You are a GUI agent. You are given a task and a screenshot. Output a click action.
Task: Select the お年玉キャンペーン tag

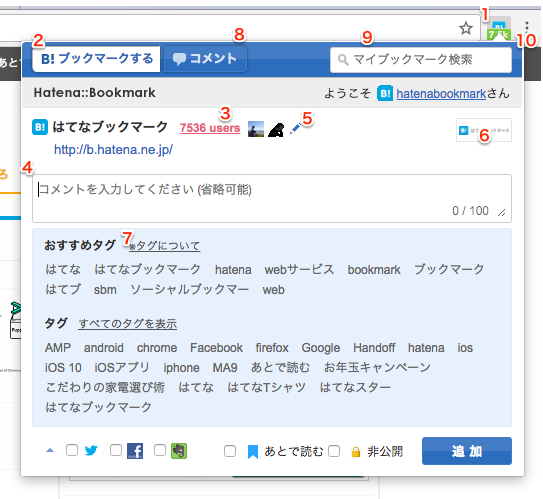pos(377,367)
